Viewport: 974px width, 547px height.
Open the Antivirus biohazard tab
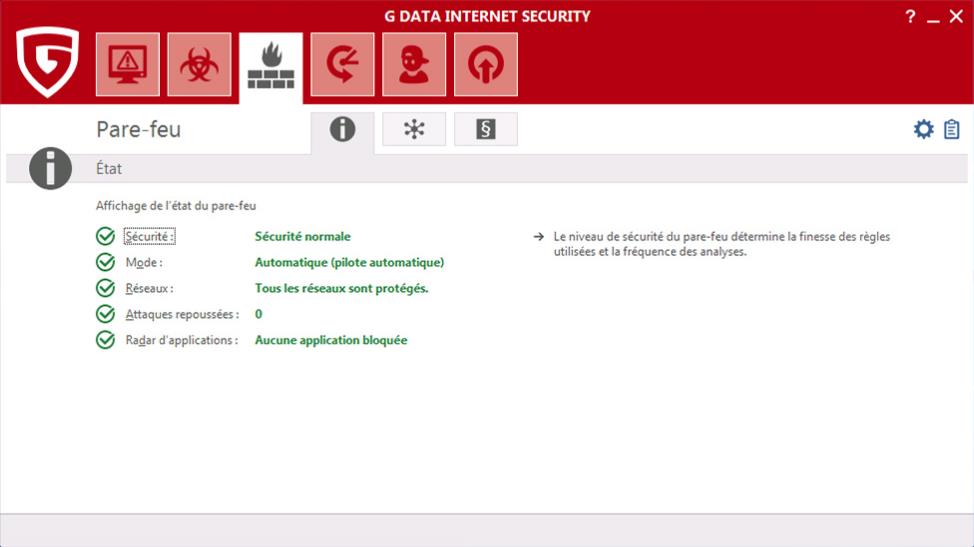(x=199, y=65)
